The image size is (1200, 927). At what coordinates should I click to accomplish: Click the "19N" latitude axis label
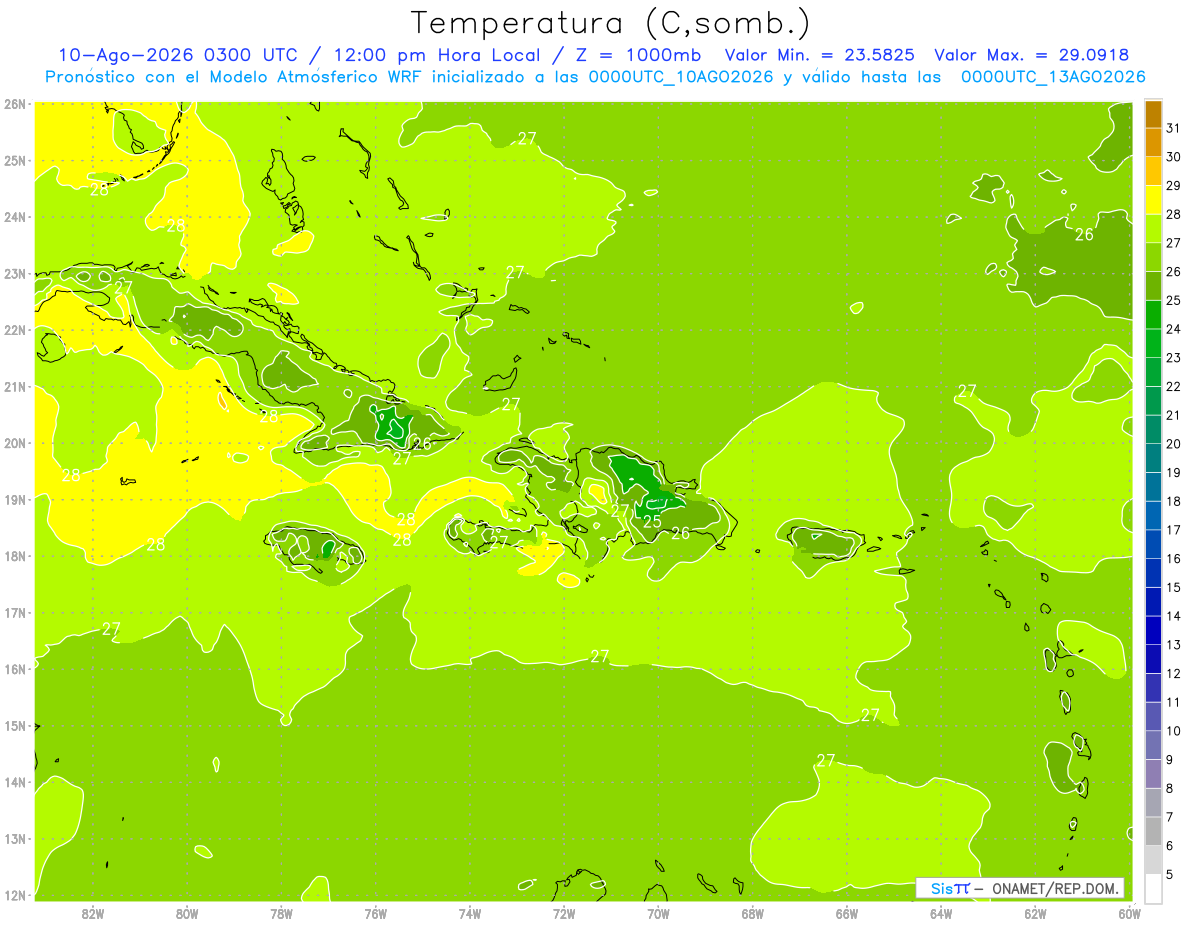pos(15,499)
